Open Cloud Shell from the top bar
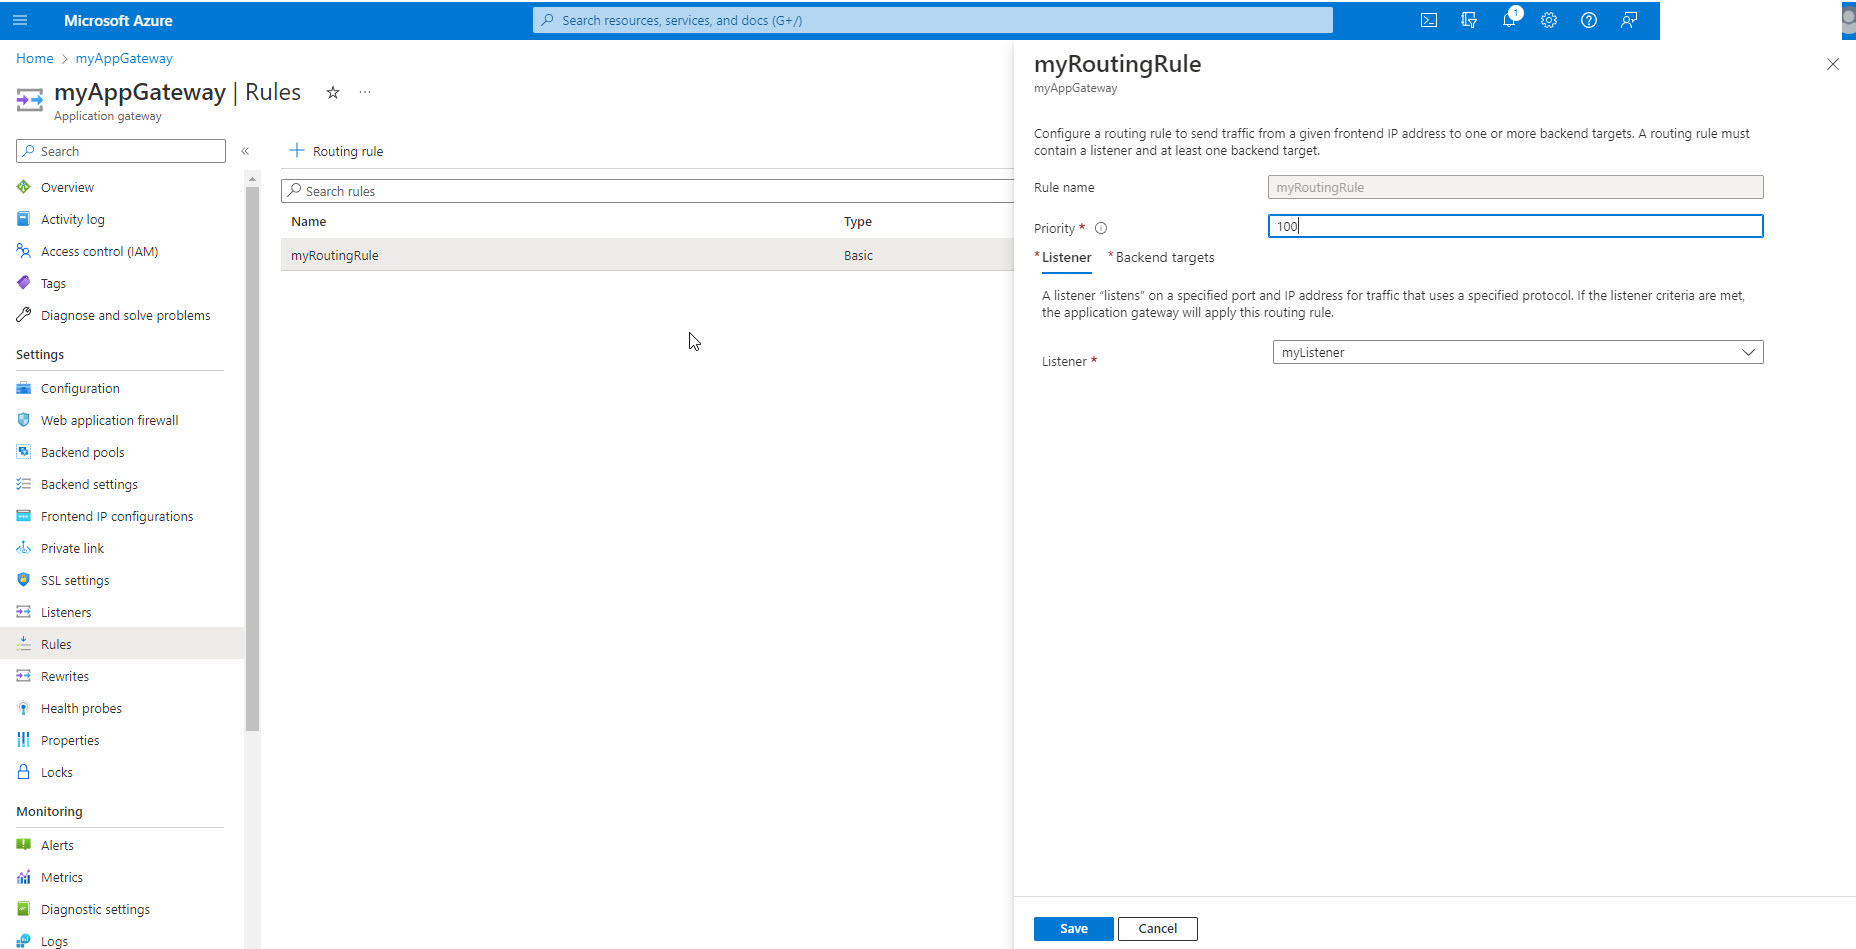 1429,20
